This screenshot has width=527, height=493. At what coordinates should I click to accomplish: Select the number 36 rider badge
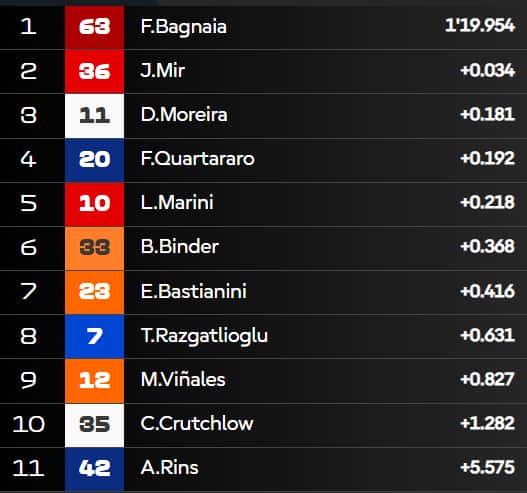tap(94, 71)
